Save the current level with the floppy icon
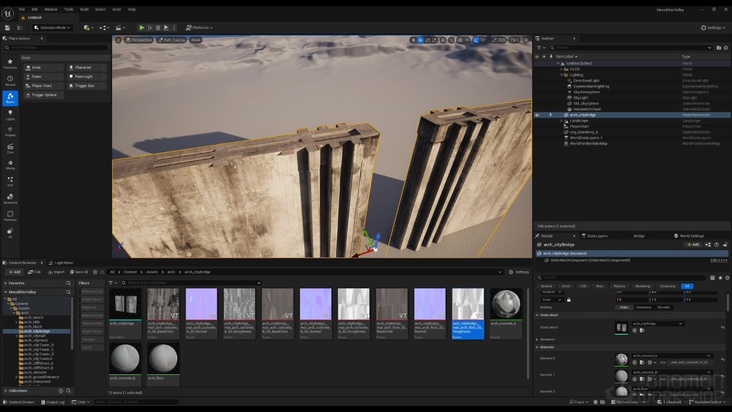732x412 pixels. tap(7, 28)
